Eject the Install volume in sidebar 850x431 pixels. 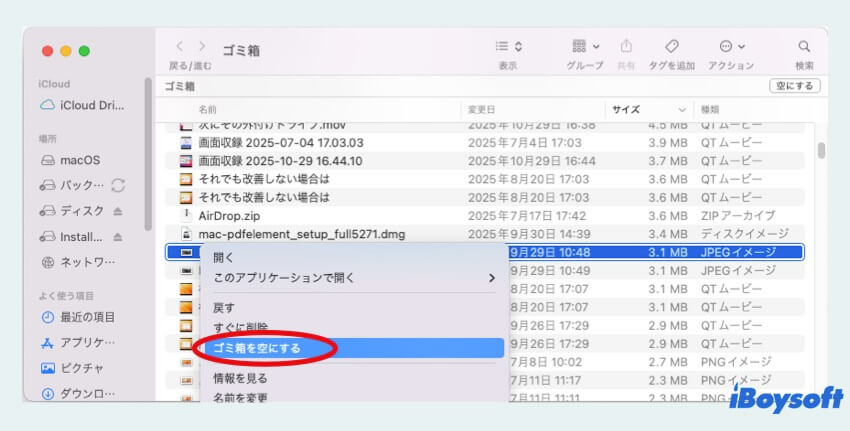point(118,237)
